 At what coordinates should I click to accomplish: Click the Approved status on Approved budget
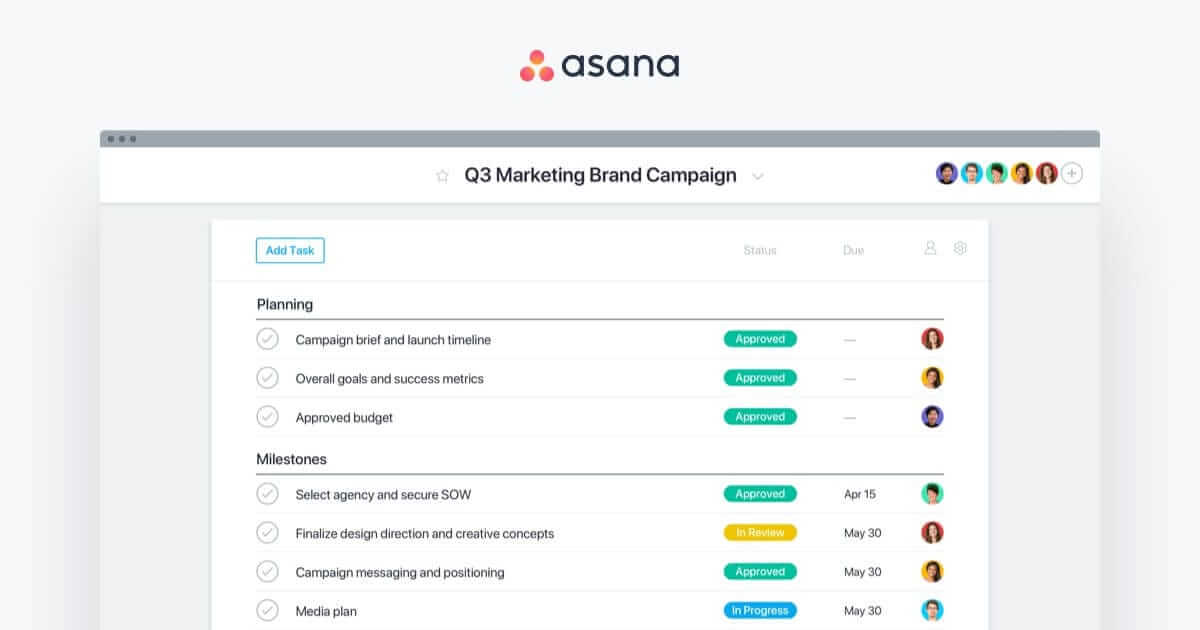tap(760, 417)
